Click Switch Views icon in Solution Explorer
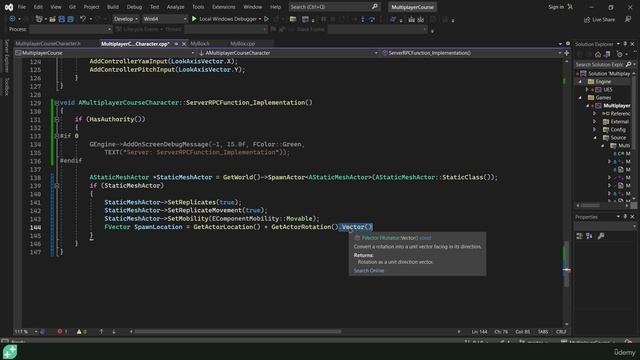 coord(607,54)
